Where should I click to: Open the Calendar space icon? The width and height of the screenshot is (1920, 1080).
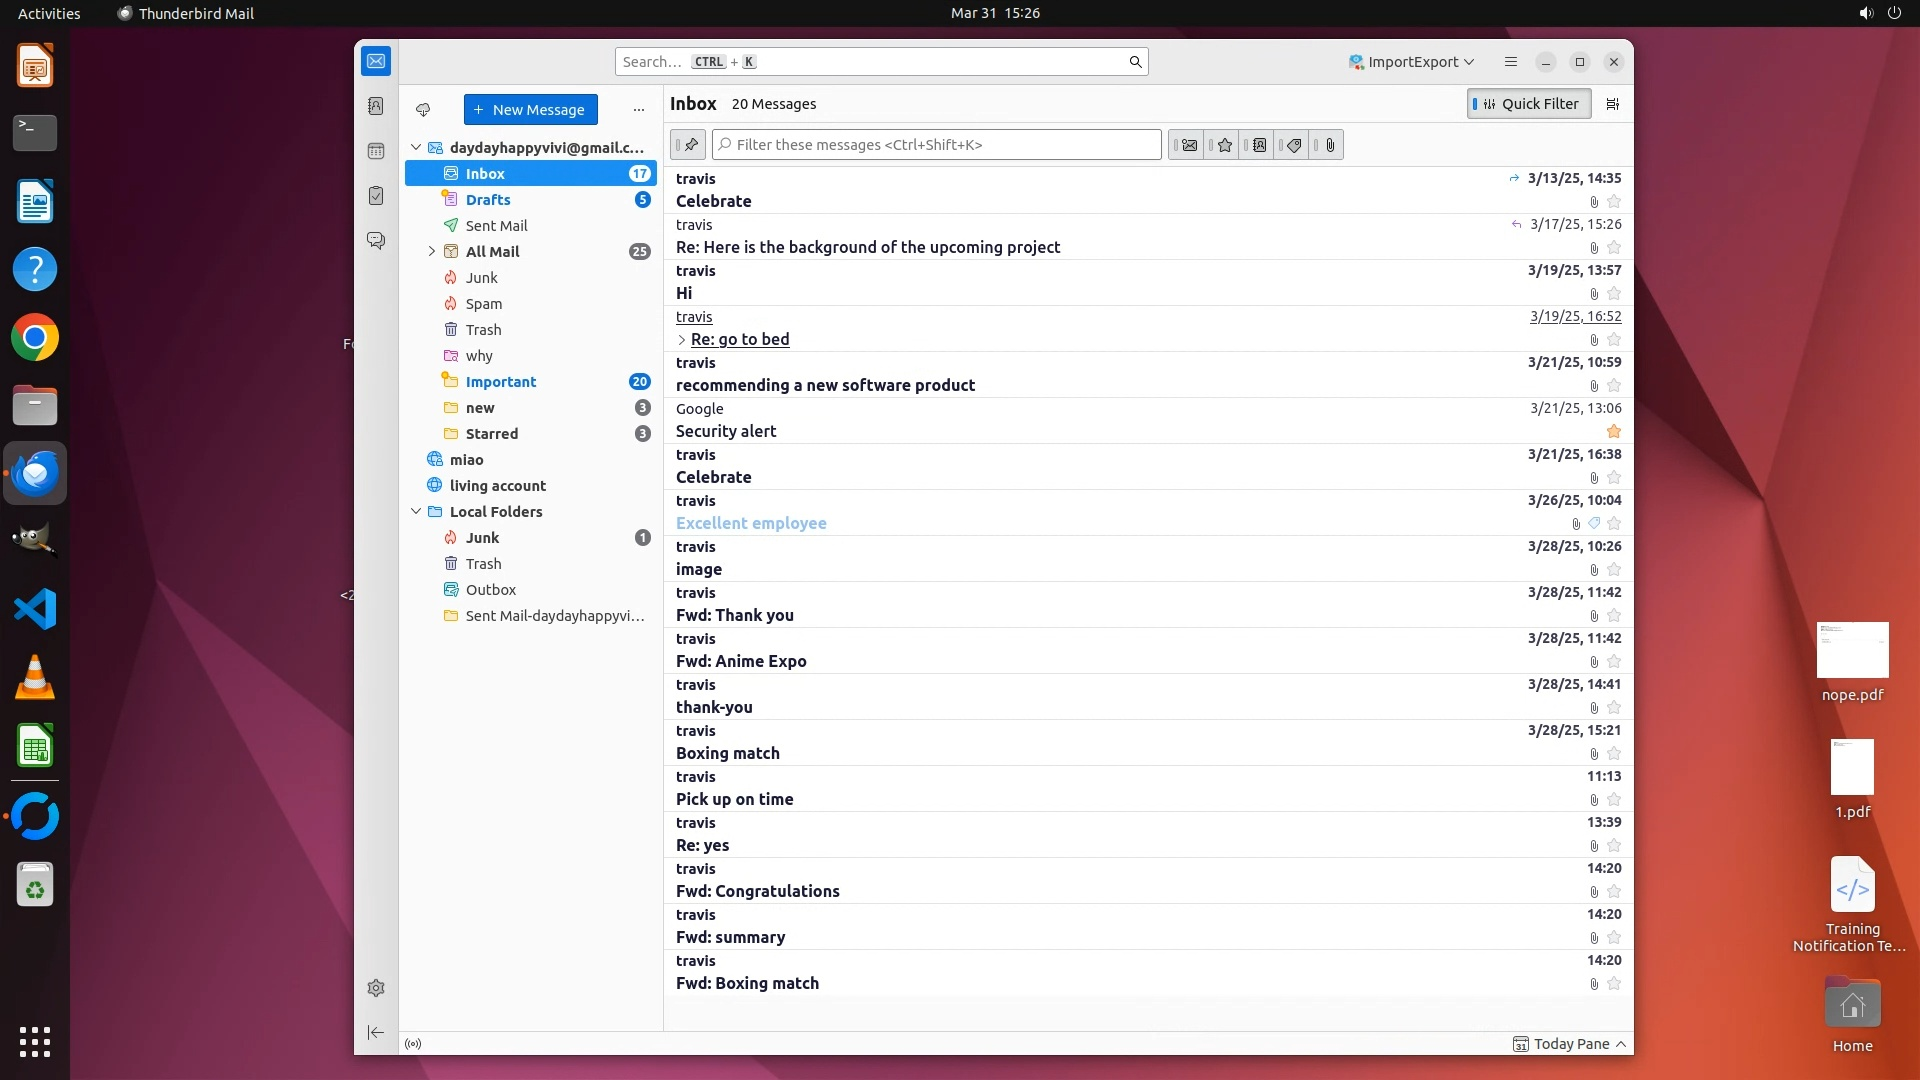376,151
